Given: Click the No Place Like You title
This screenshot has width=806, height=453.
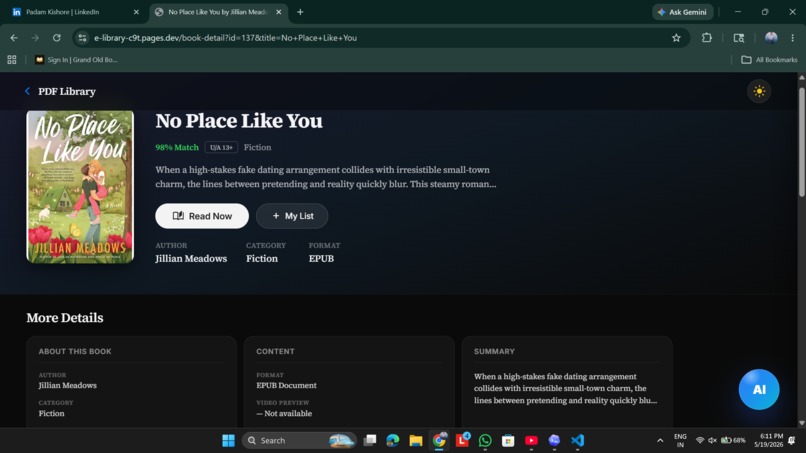Looking at the screenshot, I should click(239, 121).
